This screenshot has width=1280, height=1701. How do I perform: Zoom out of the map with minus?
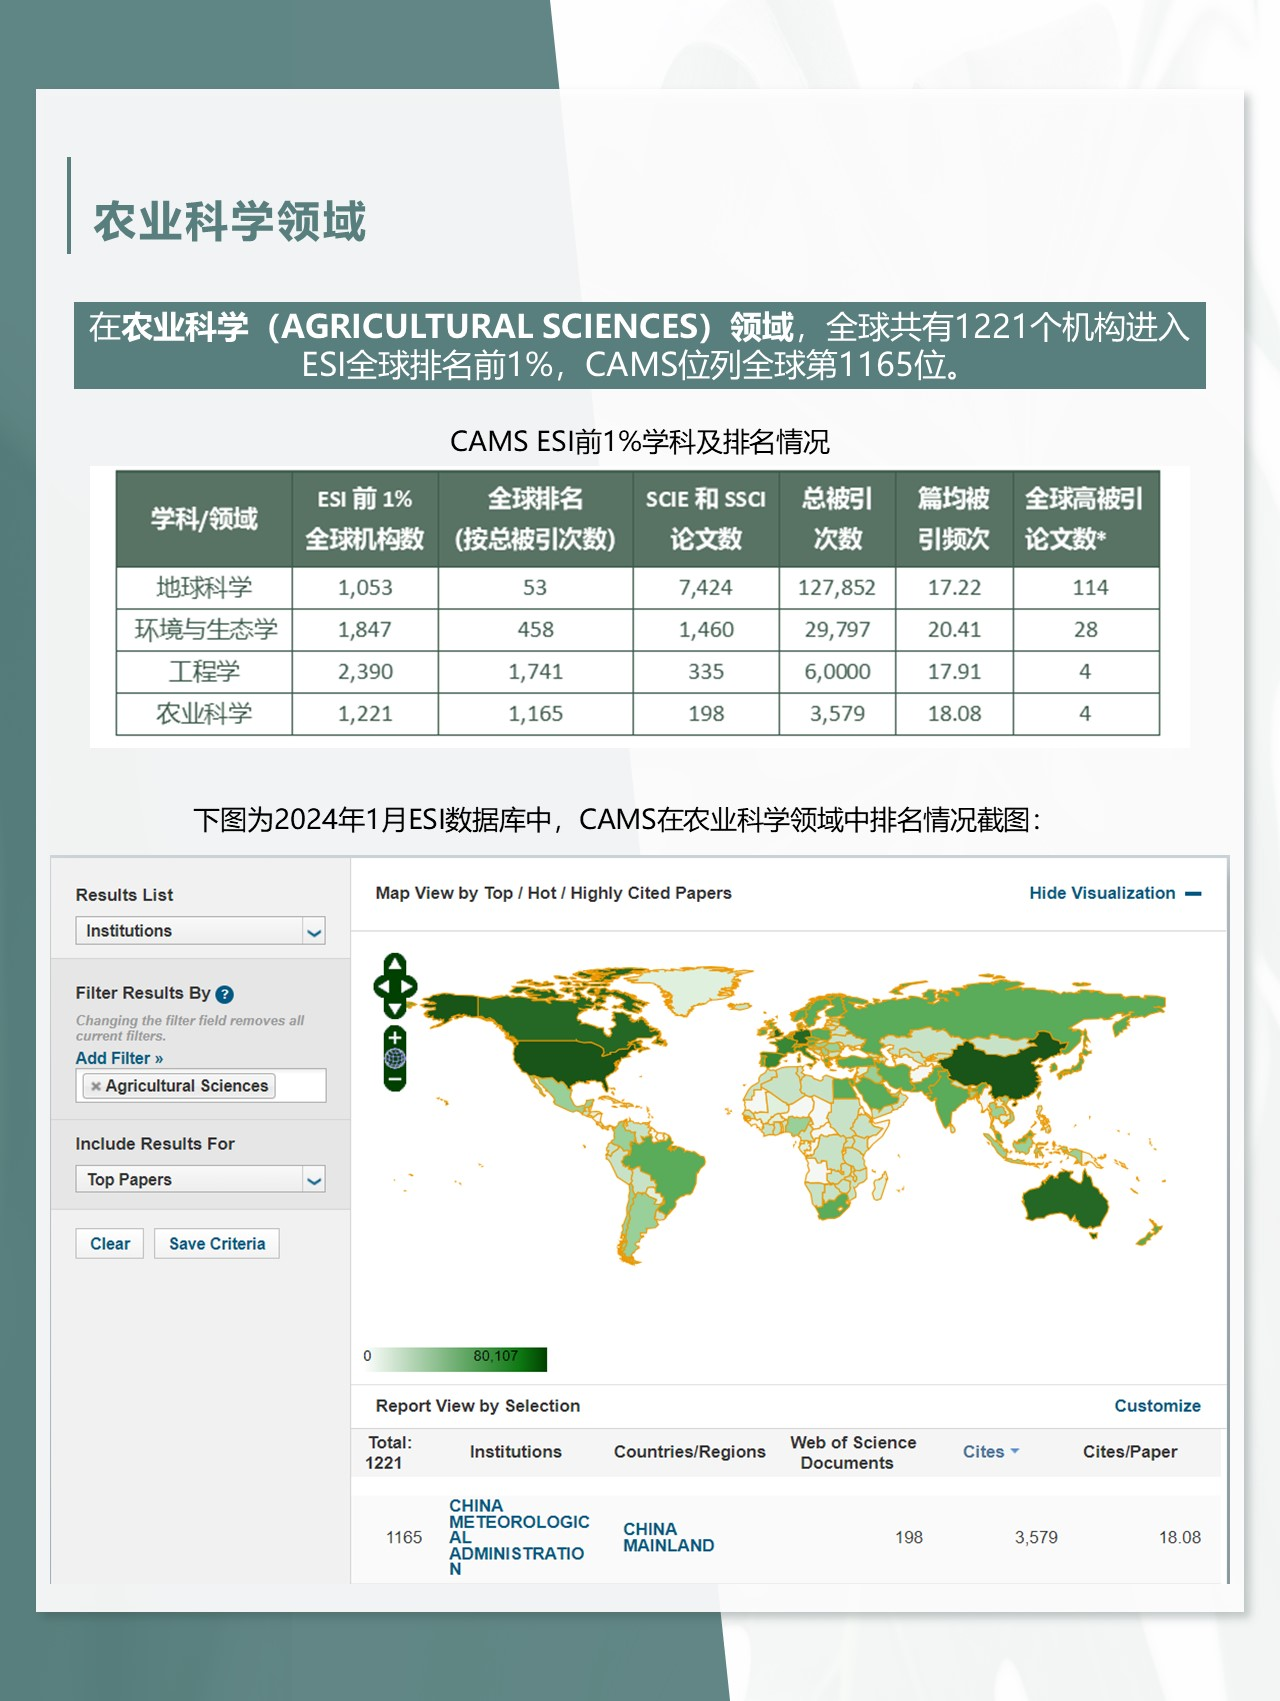click(395, 1079)
